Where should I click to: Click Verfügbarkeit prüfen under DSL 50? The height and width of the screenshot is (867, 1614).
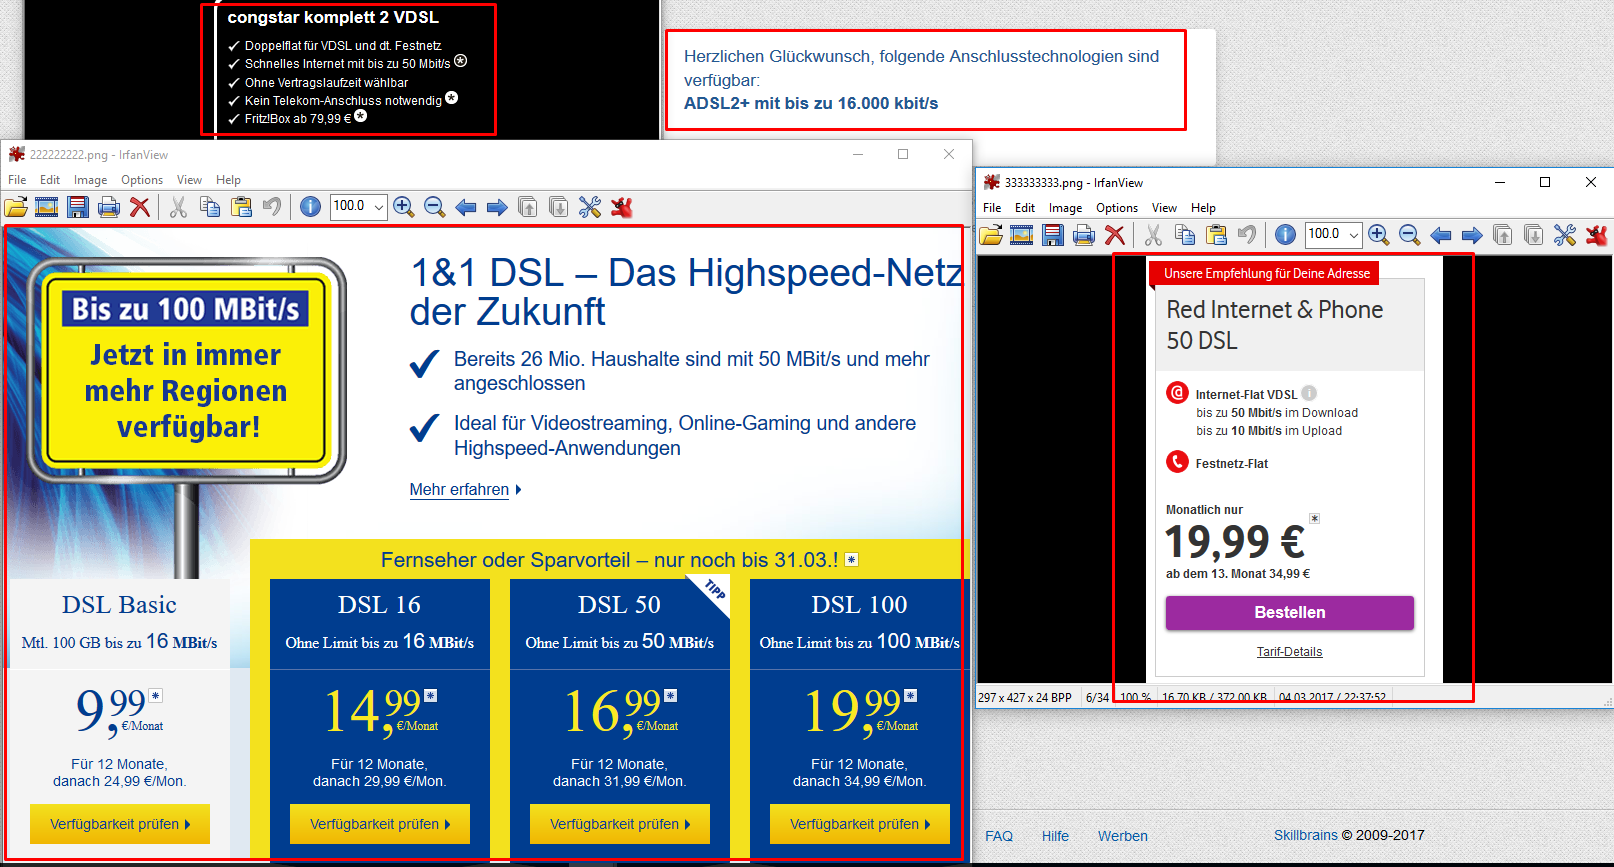point(620,824)
